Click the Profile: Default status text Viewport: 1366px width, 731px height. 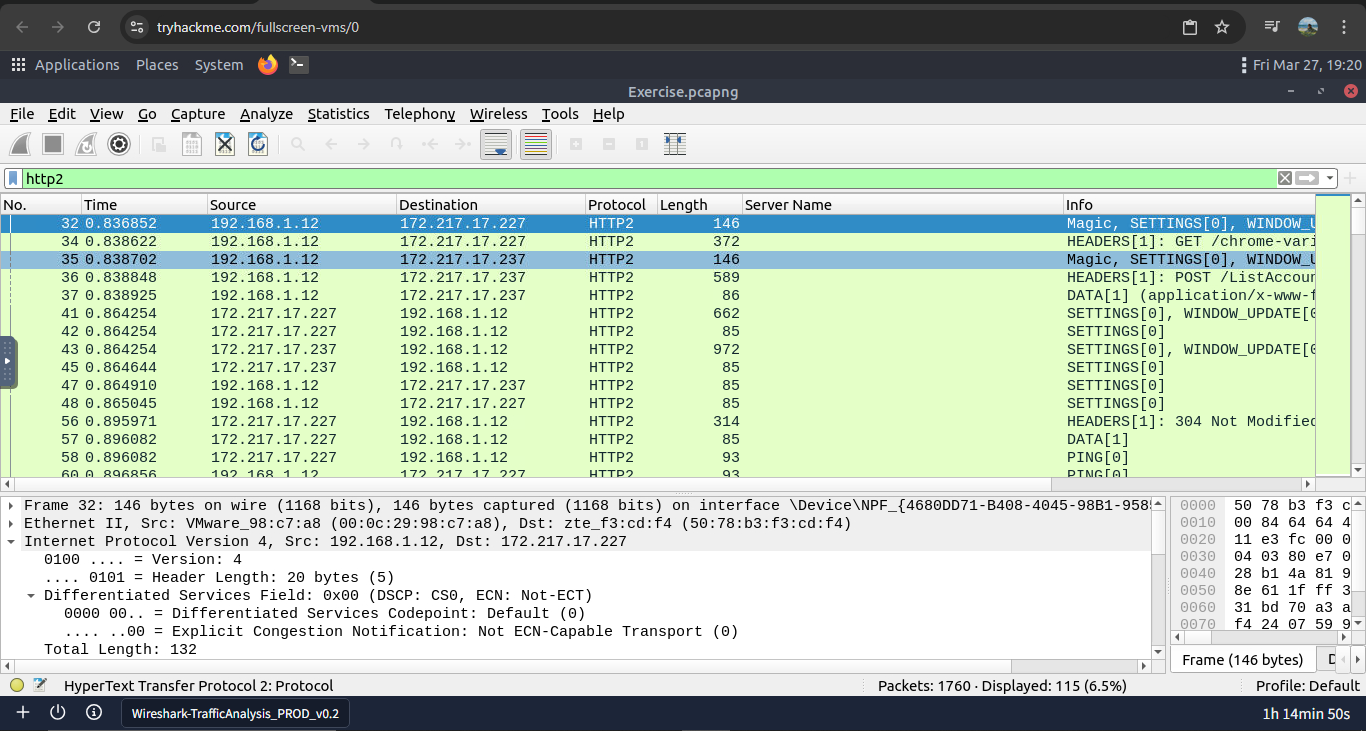1307,685
